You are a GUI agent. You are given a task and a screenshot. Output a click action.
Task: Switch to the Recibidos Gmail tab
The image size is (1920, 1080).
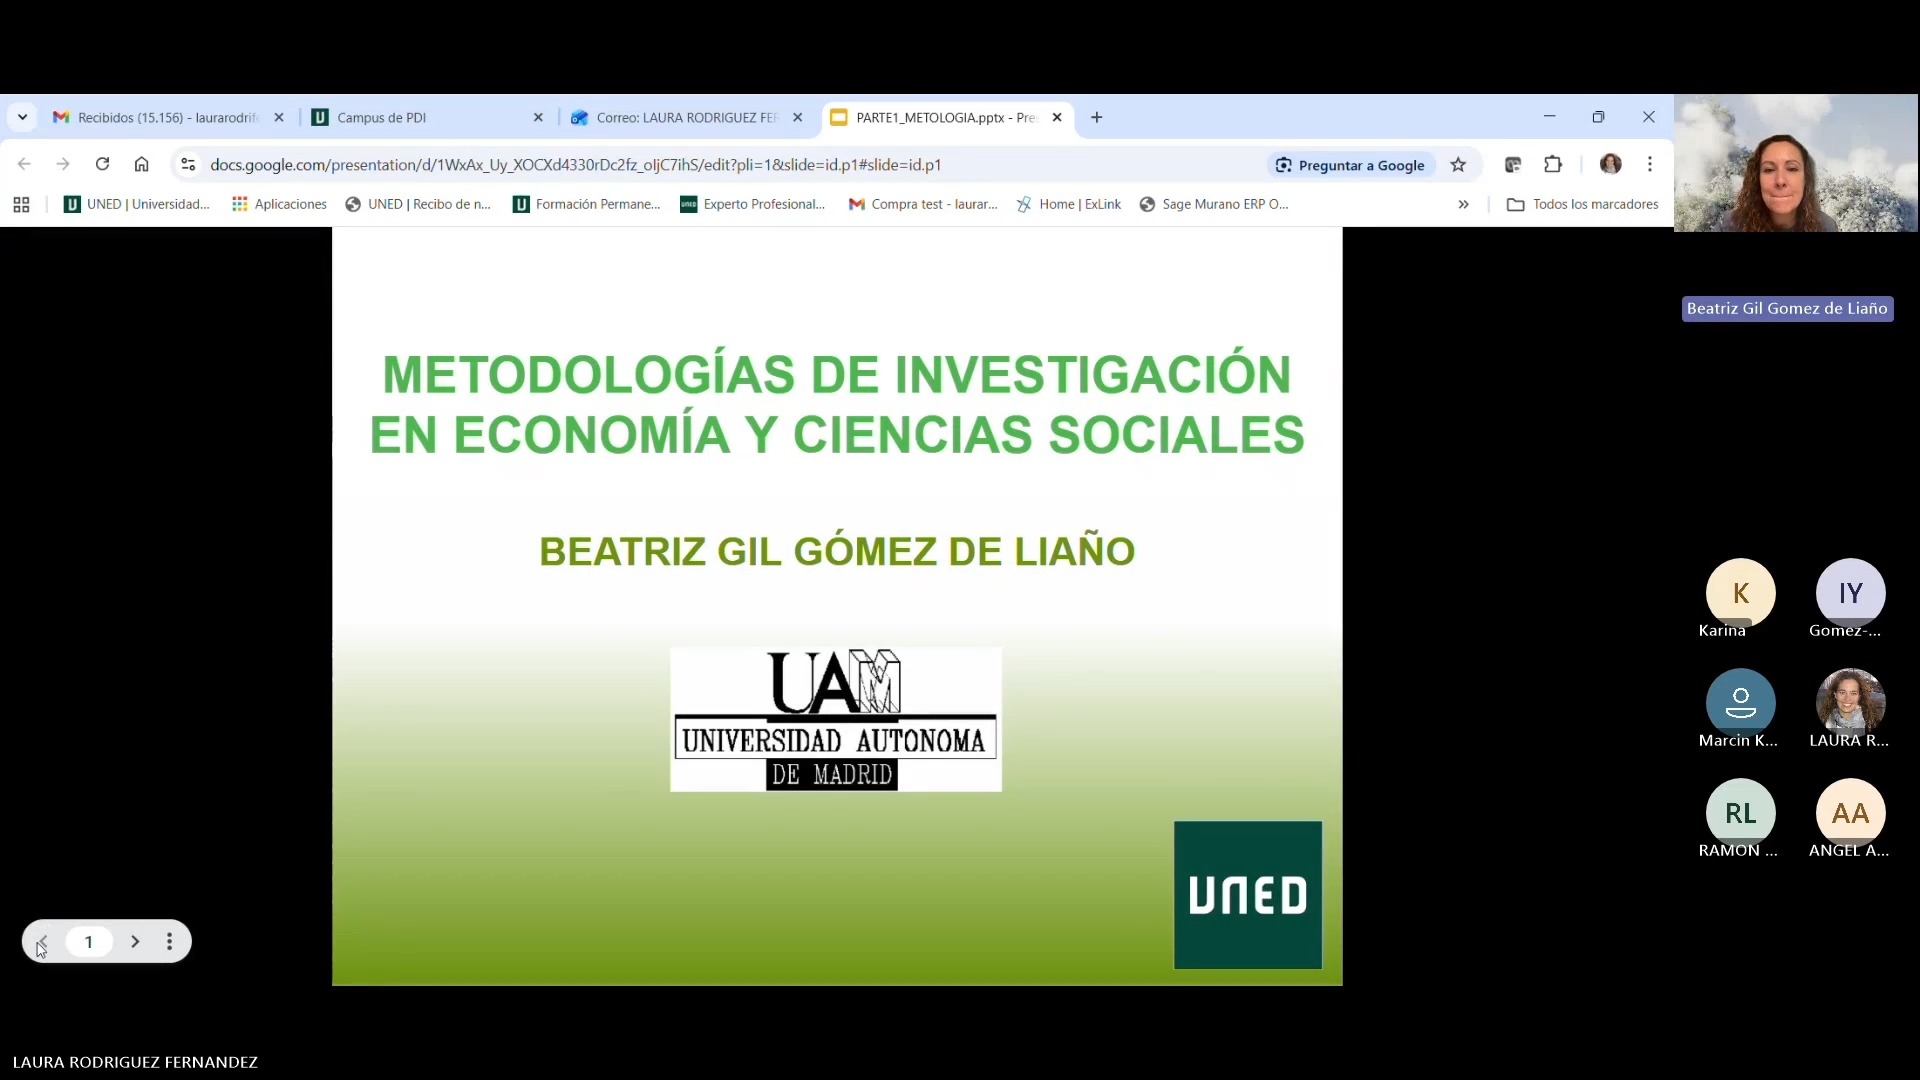click(x=160, y=117)
